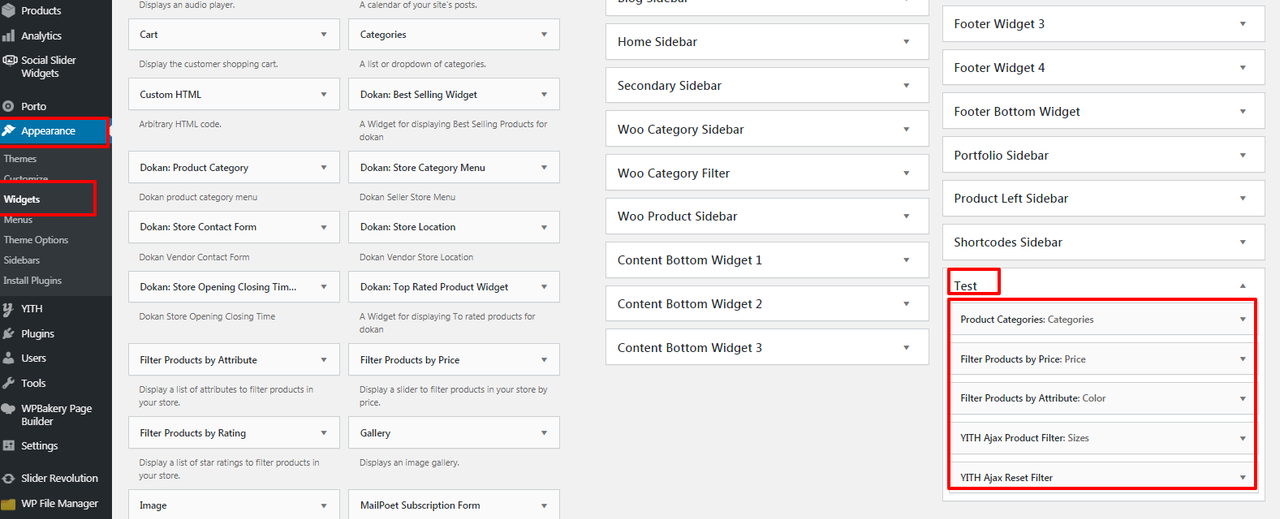Collapse the Test sidebar area
This screenshot has width=1280, height=519.
click(x=1243, y=286)
